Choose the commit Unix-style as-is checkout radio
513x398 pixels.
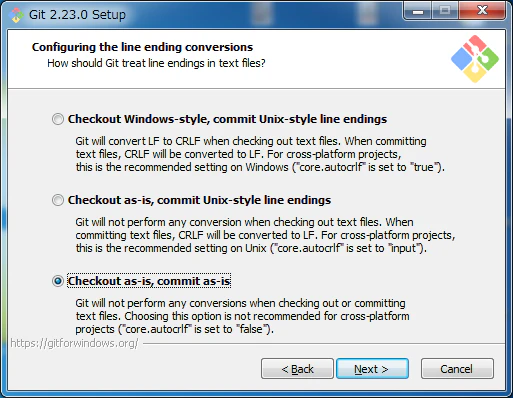point(58,200)
